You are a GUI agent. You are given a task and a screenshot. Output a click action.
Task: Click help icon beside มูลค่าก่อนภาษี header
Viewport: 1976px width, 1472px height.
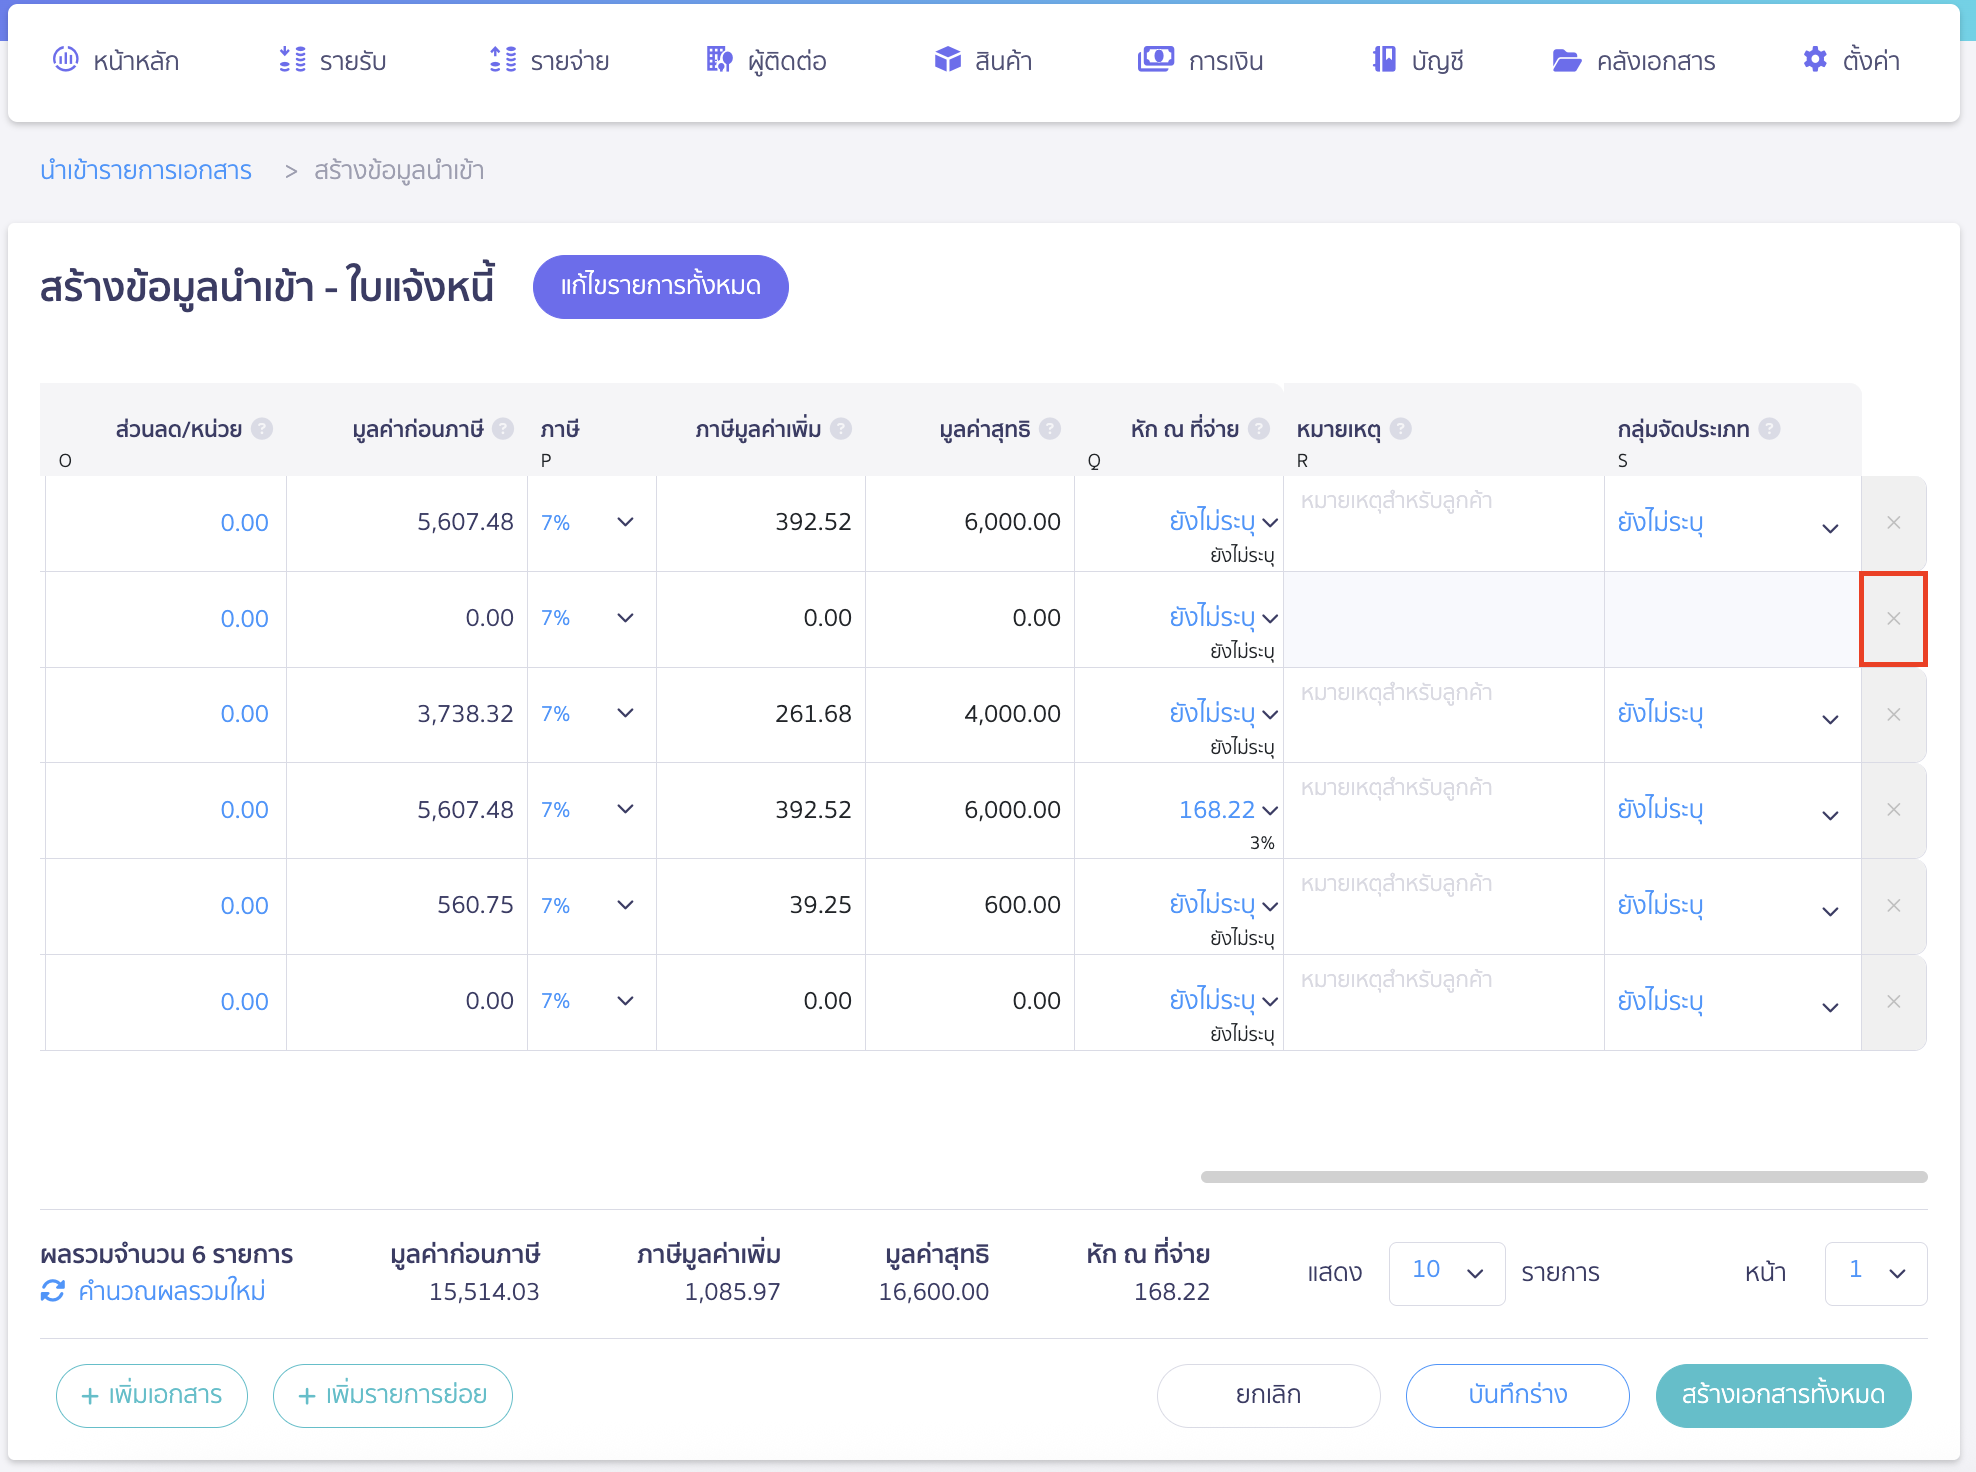click(503, 429)
